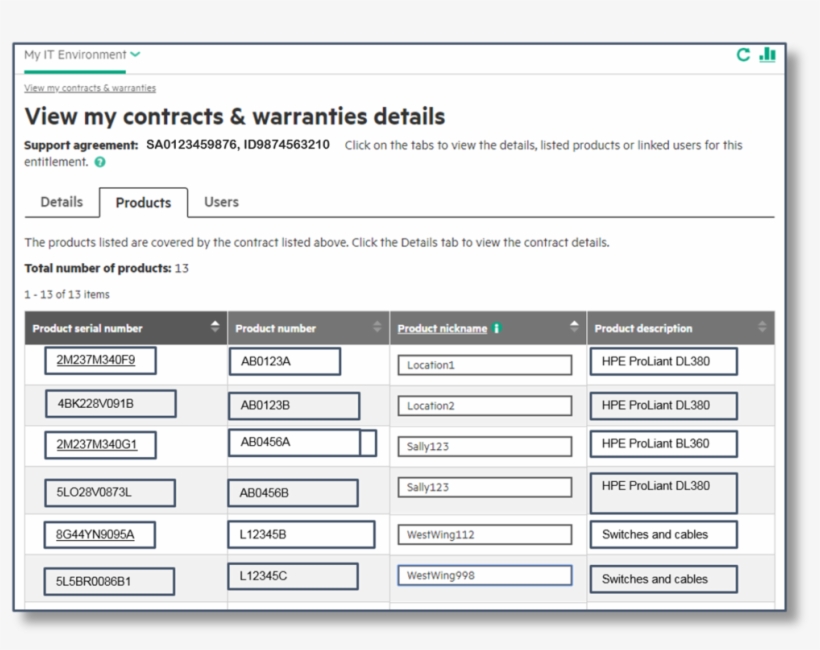Click the 1 - 13 of 13 items text
This screenshot has height=650, width=820.
click(x=67, y=294)
